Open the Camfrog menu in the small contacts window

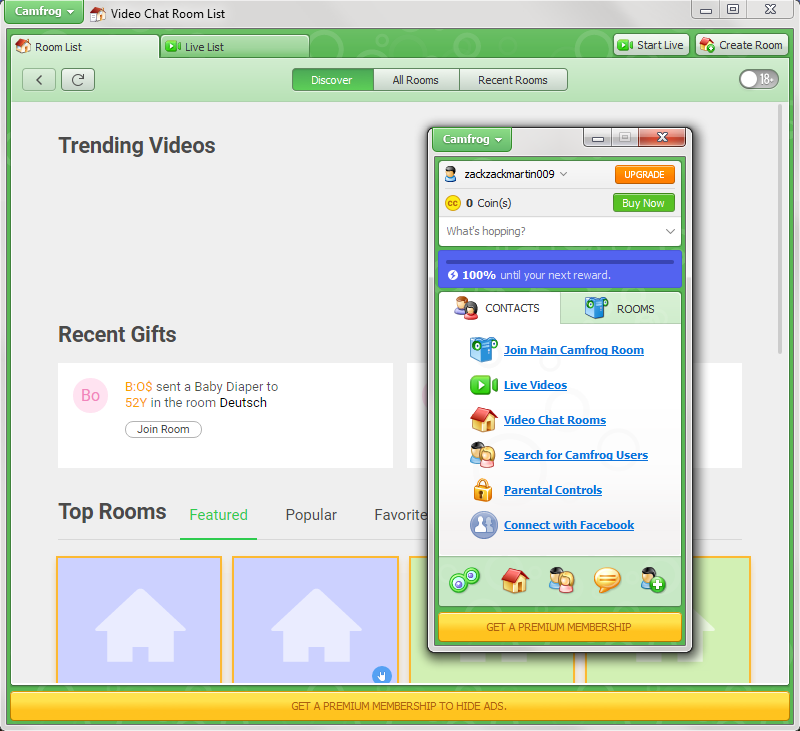point(471,139)
